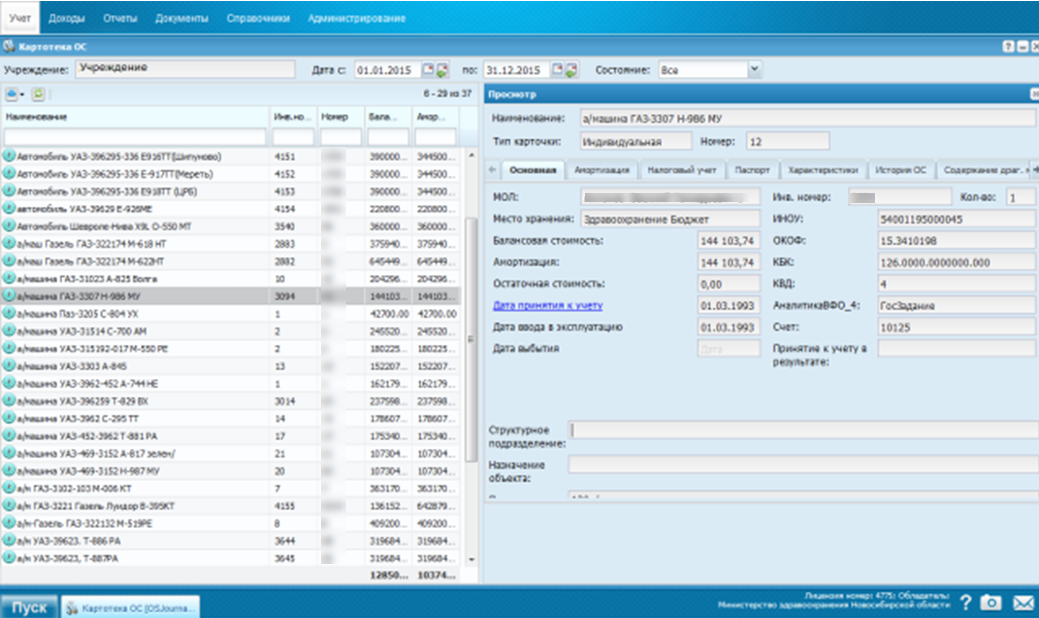
Task: Click the Инв.но column filter box
Action: tap(293, 137)
